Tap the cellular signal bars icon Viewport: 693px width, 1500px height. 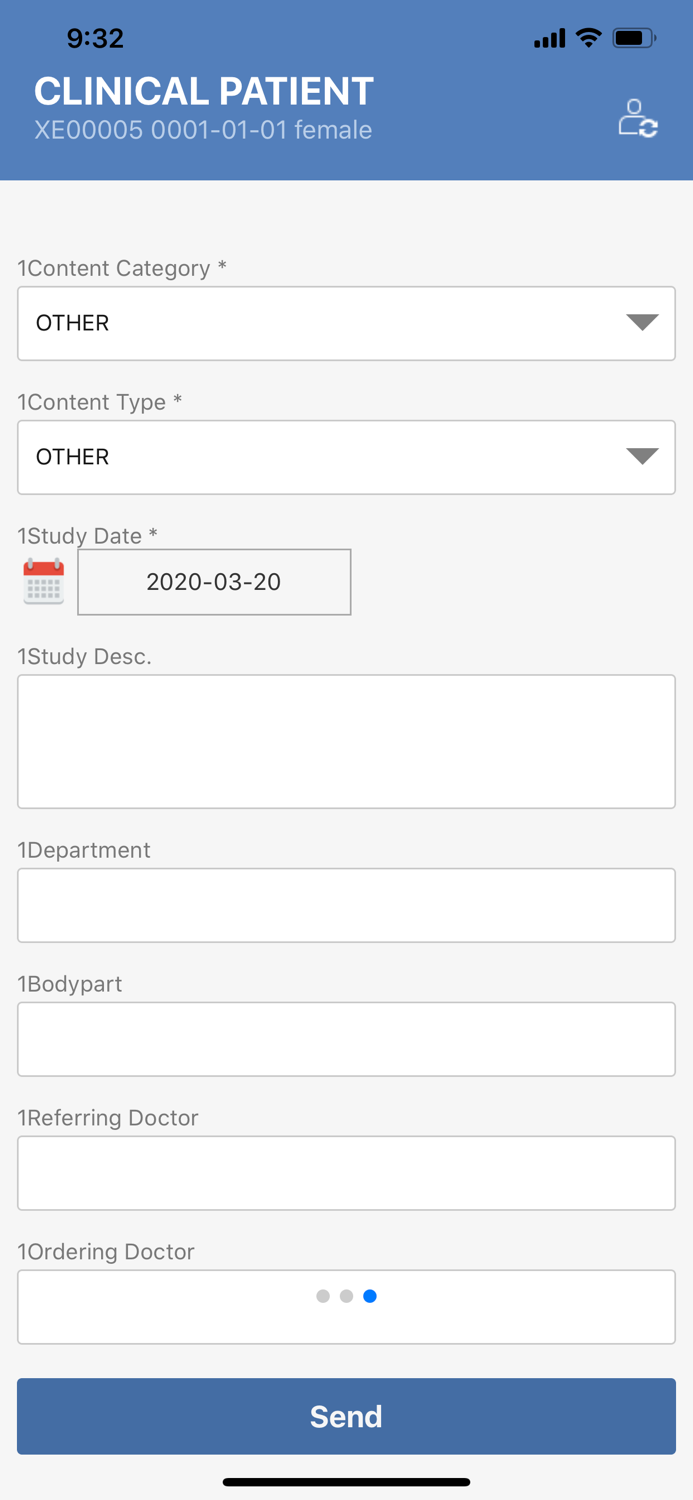[x=549, y=39]
